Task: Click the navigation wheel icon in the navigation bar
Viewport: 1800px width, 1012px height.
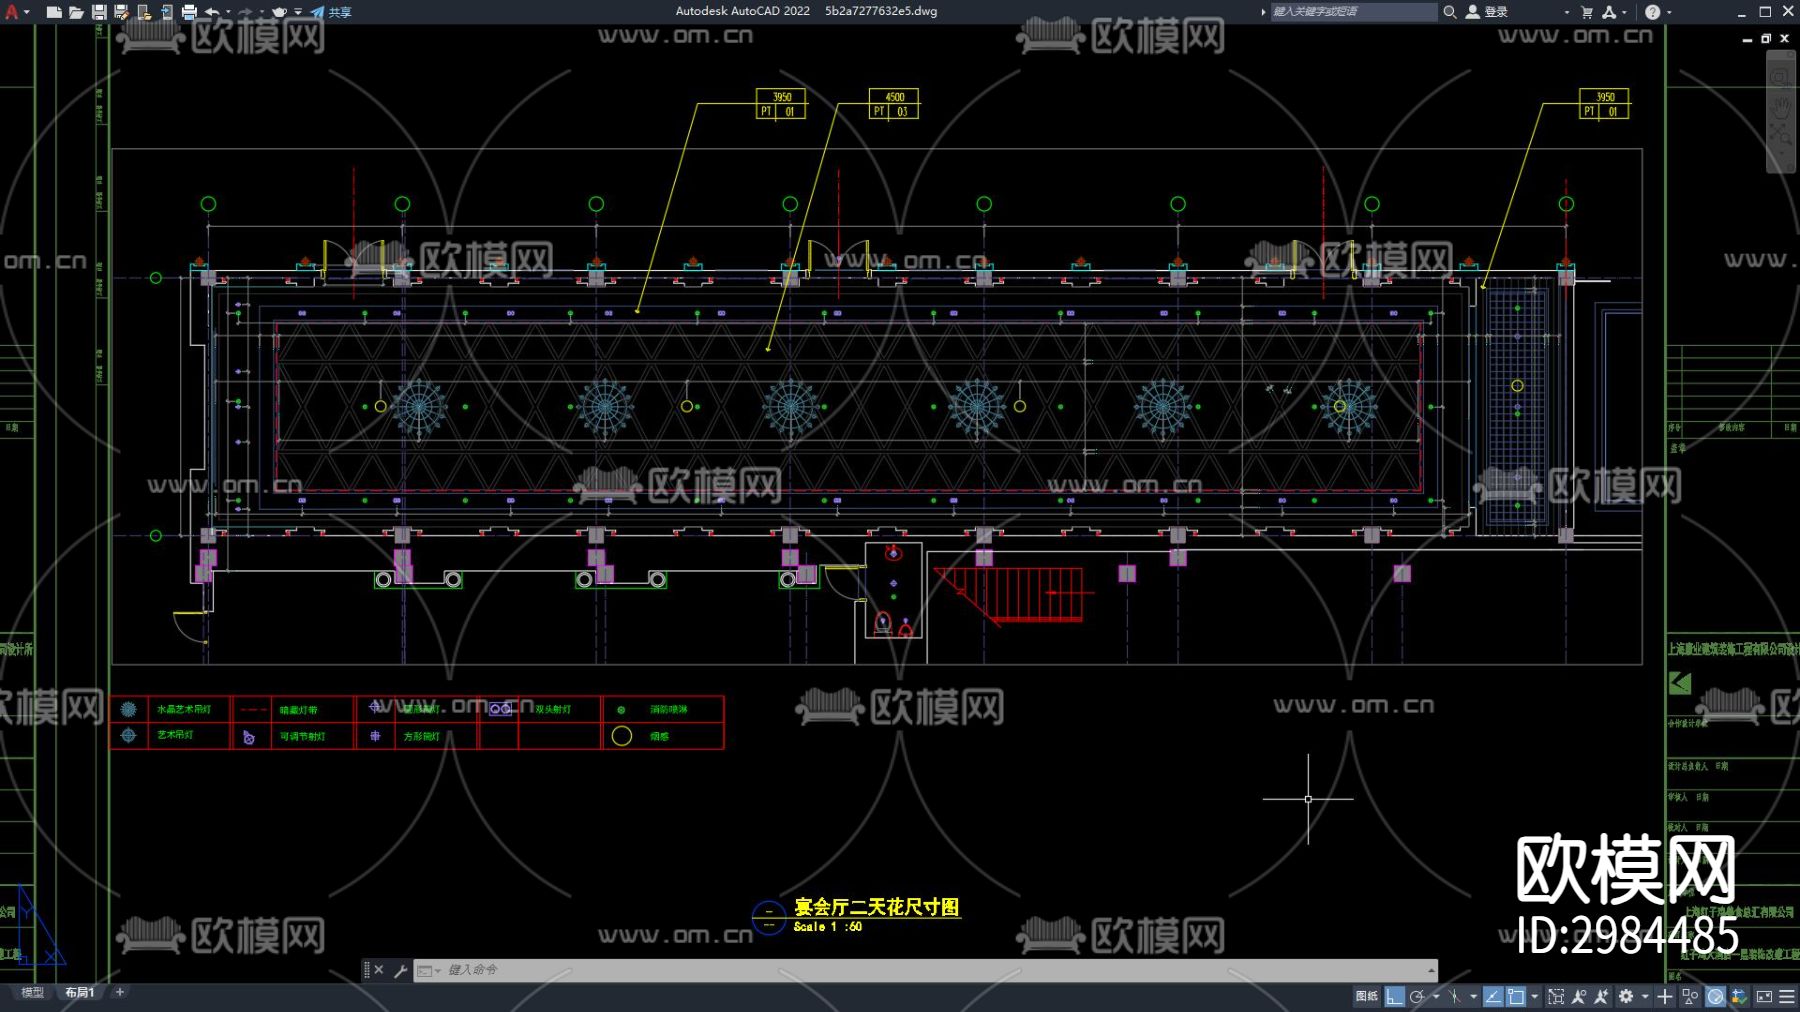Action: click(1781, 77)
